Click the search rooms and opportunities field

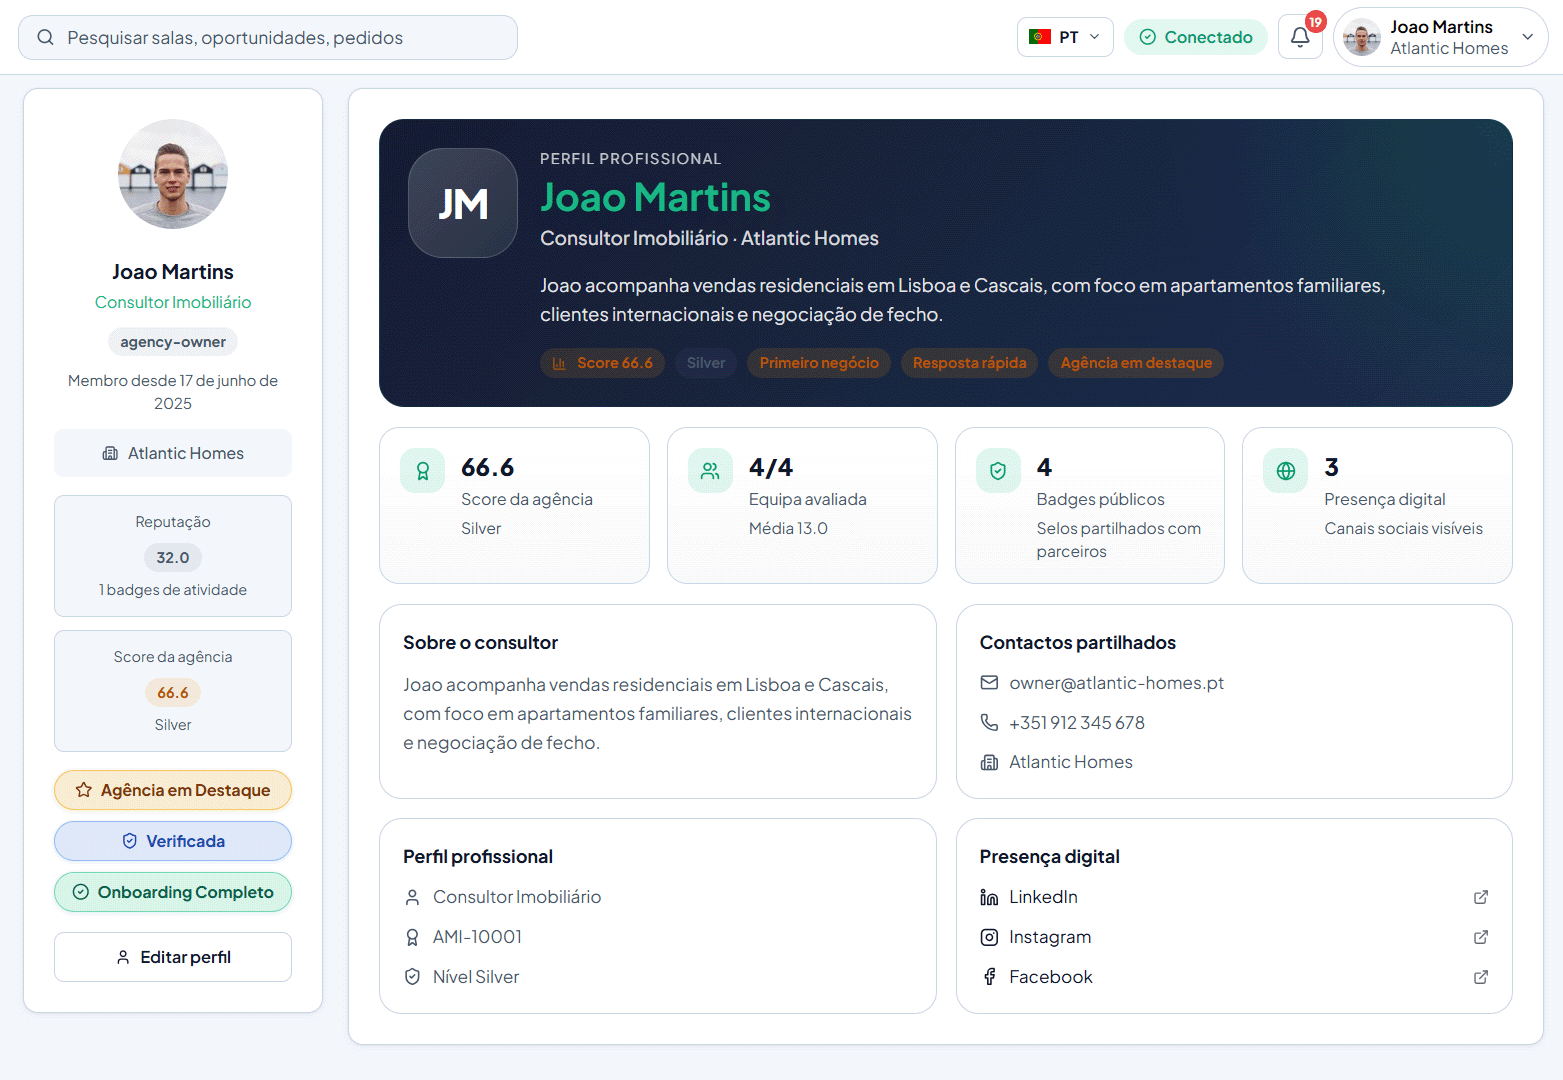point(268,37)
